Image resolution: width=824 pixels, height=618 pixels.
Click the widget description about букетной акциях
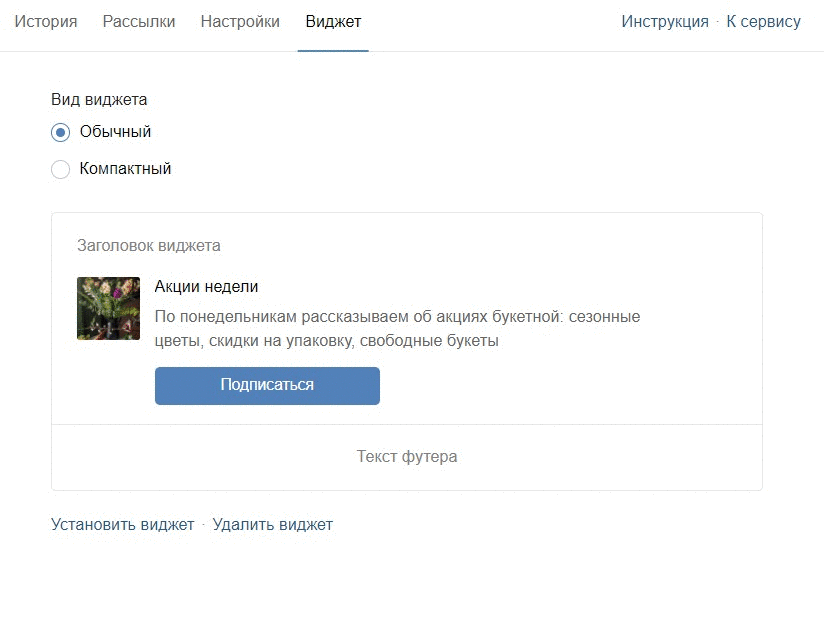click(397, 328)
